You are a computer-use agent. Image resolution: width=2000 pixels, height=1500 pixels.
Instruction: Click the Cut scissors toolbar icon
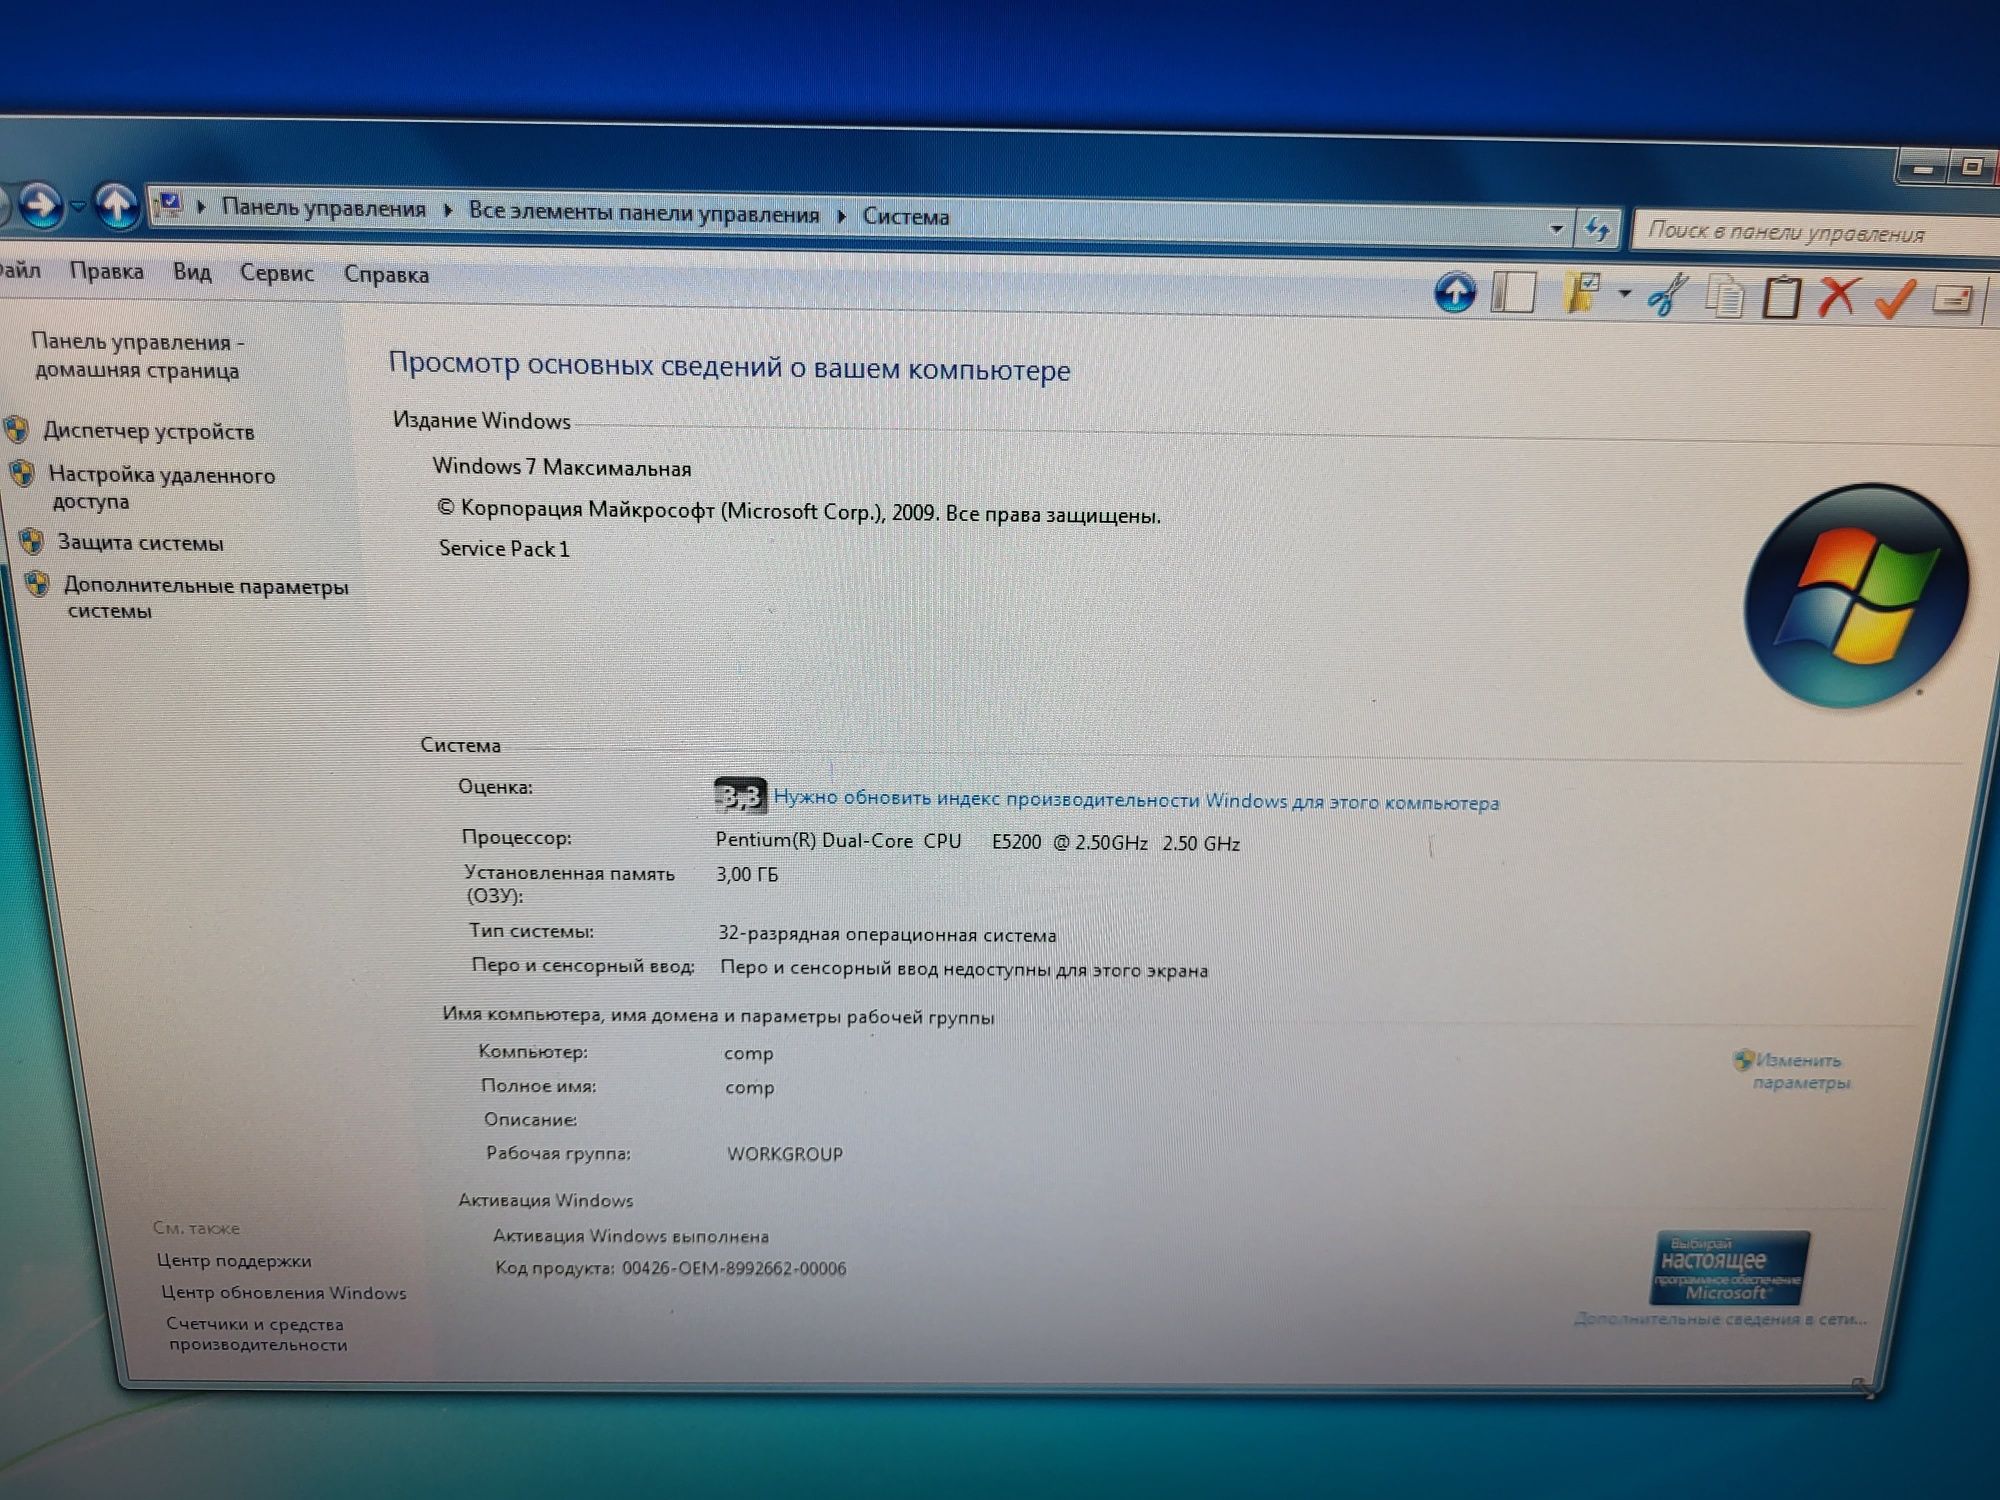coord(1668,296)
